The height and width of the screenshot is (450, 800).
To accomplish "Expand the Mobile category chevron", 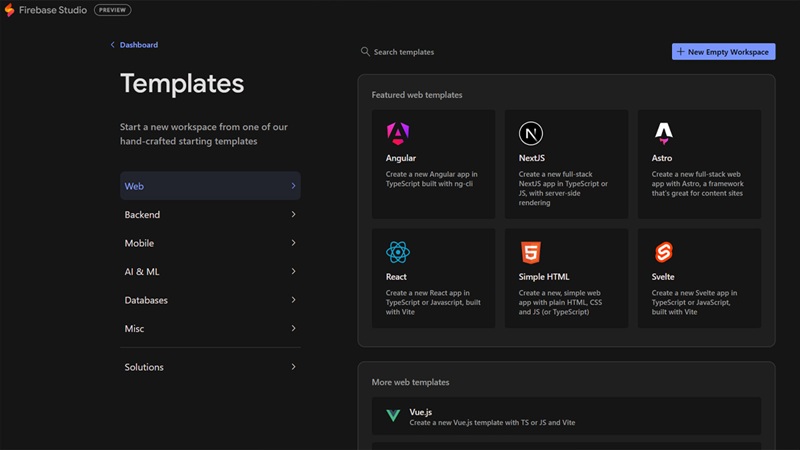I will (293, 243).
